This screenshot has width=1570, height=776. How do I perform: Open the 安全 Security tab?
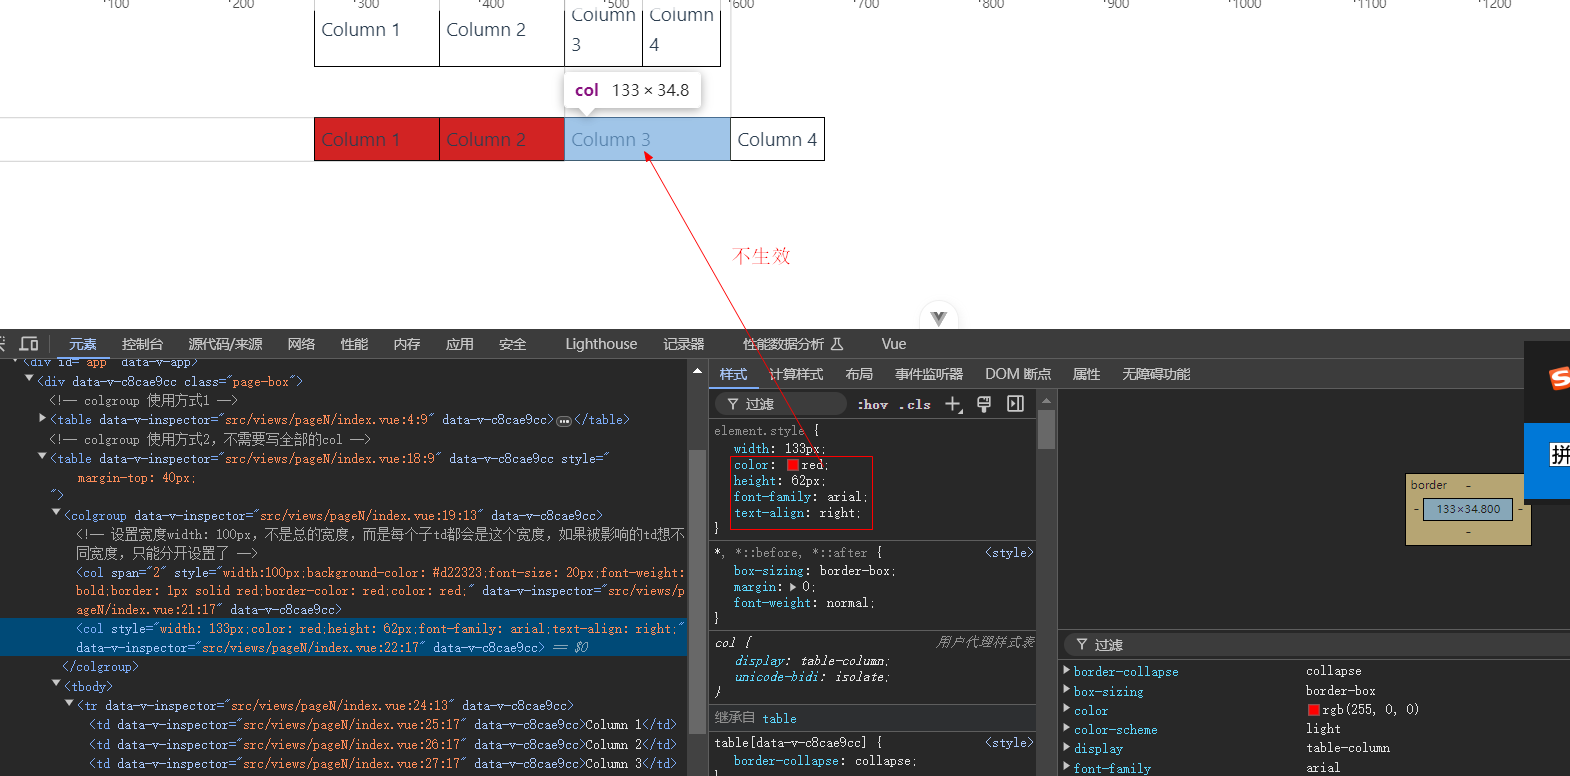point(513,344)
